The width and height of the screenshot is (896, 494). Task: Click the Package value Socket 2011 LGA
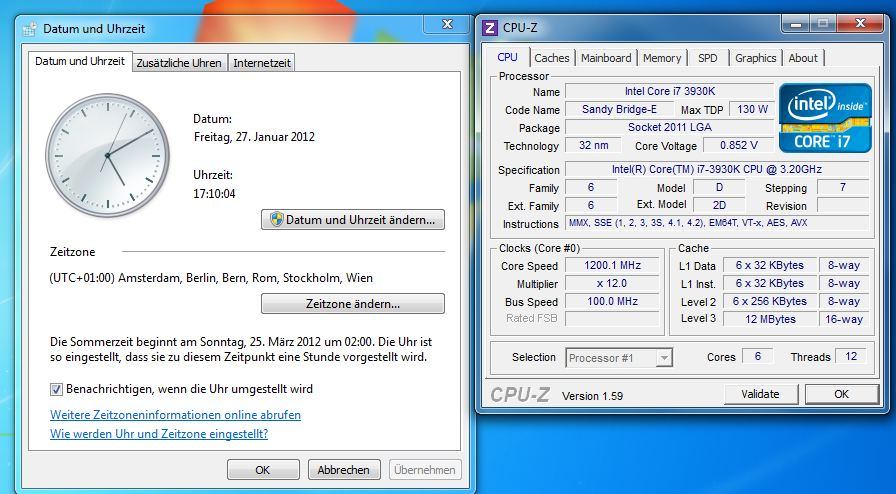[669, 128]
